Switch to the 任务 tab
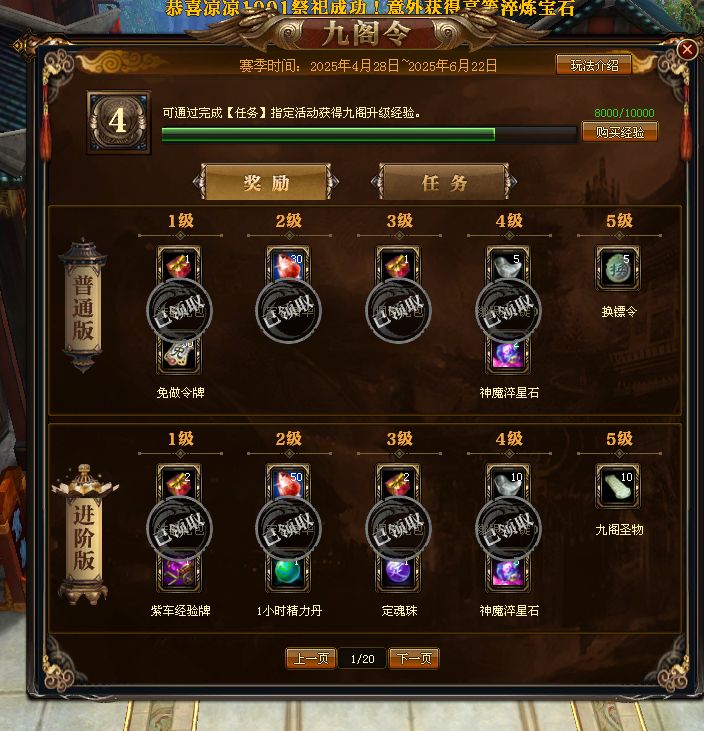This screenshot has width=704, height=731. pyautogui.click(x=444, y=182)
